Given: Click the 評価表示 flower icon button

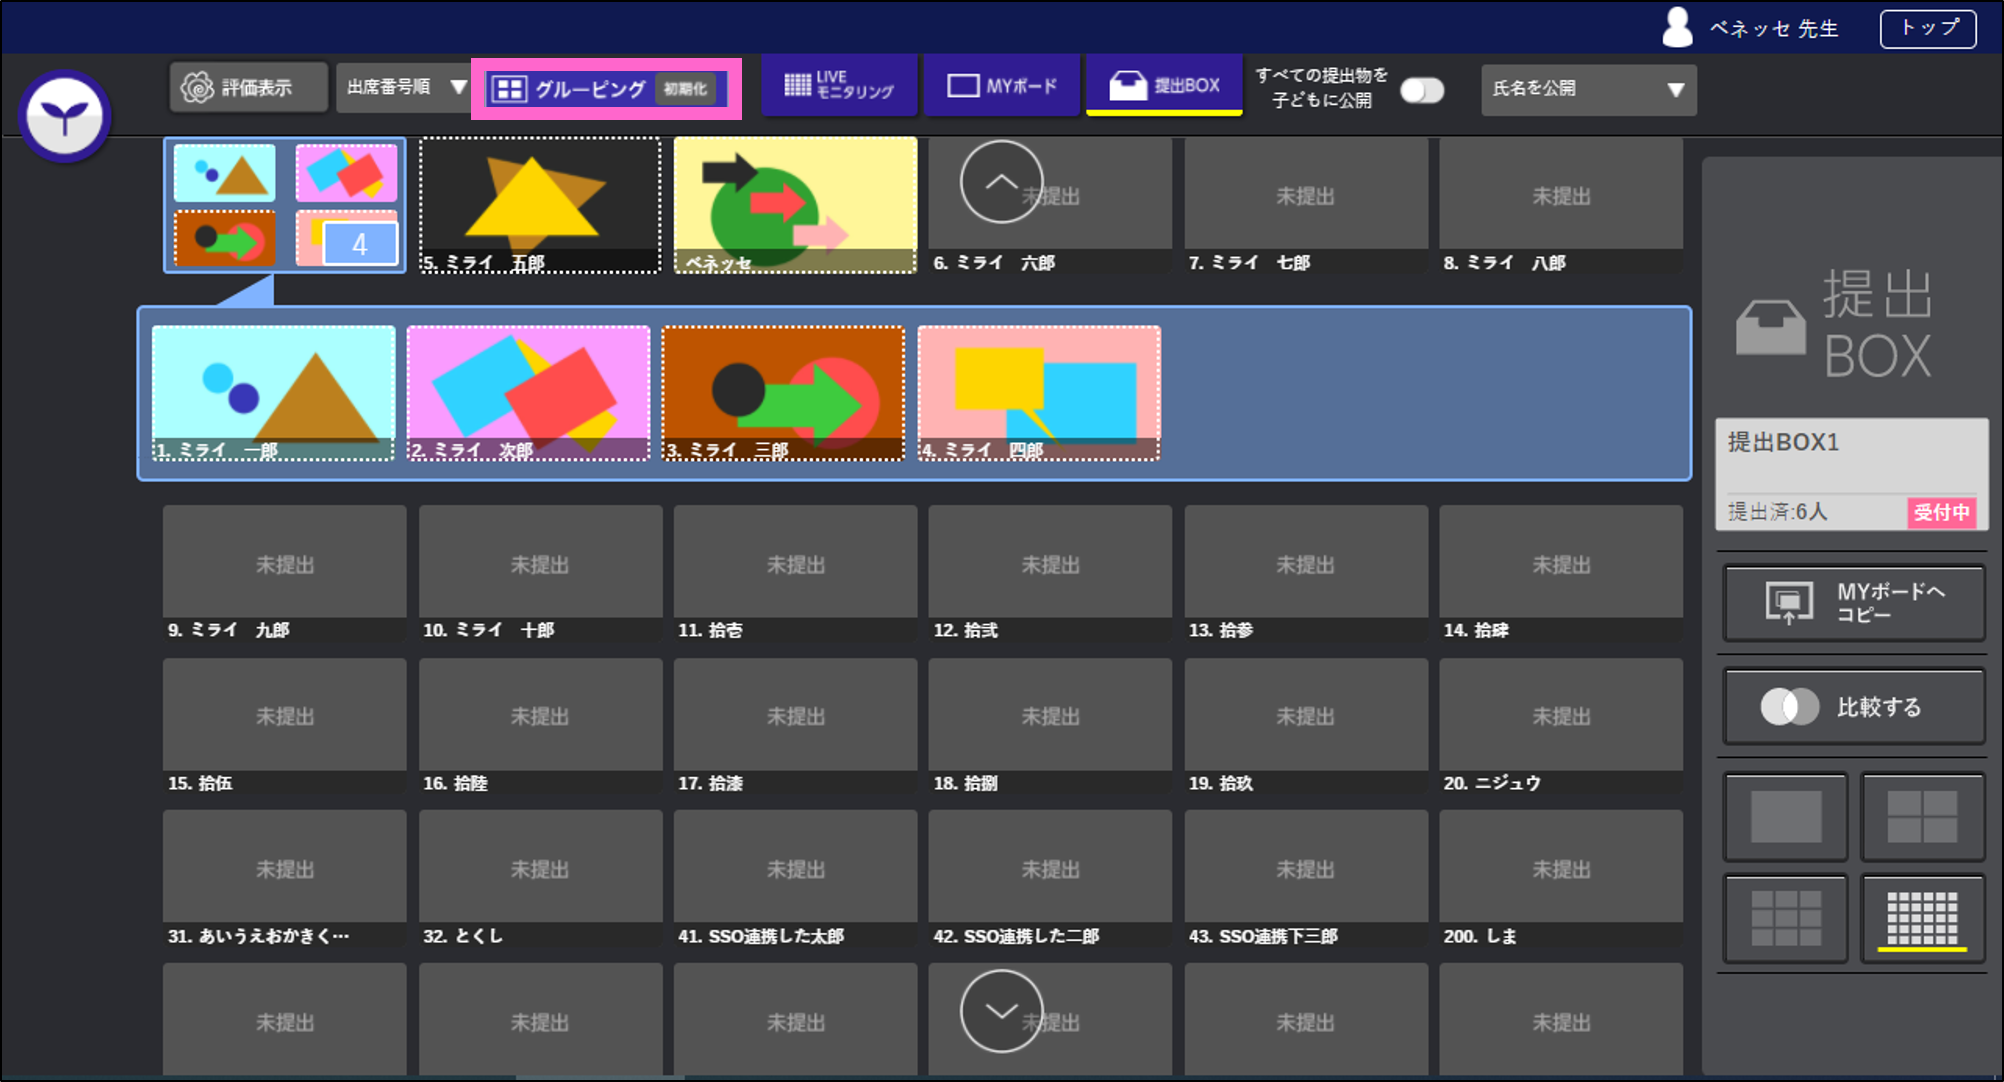Looking at the screenshot, I should tap(247, 88).
